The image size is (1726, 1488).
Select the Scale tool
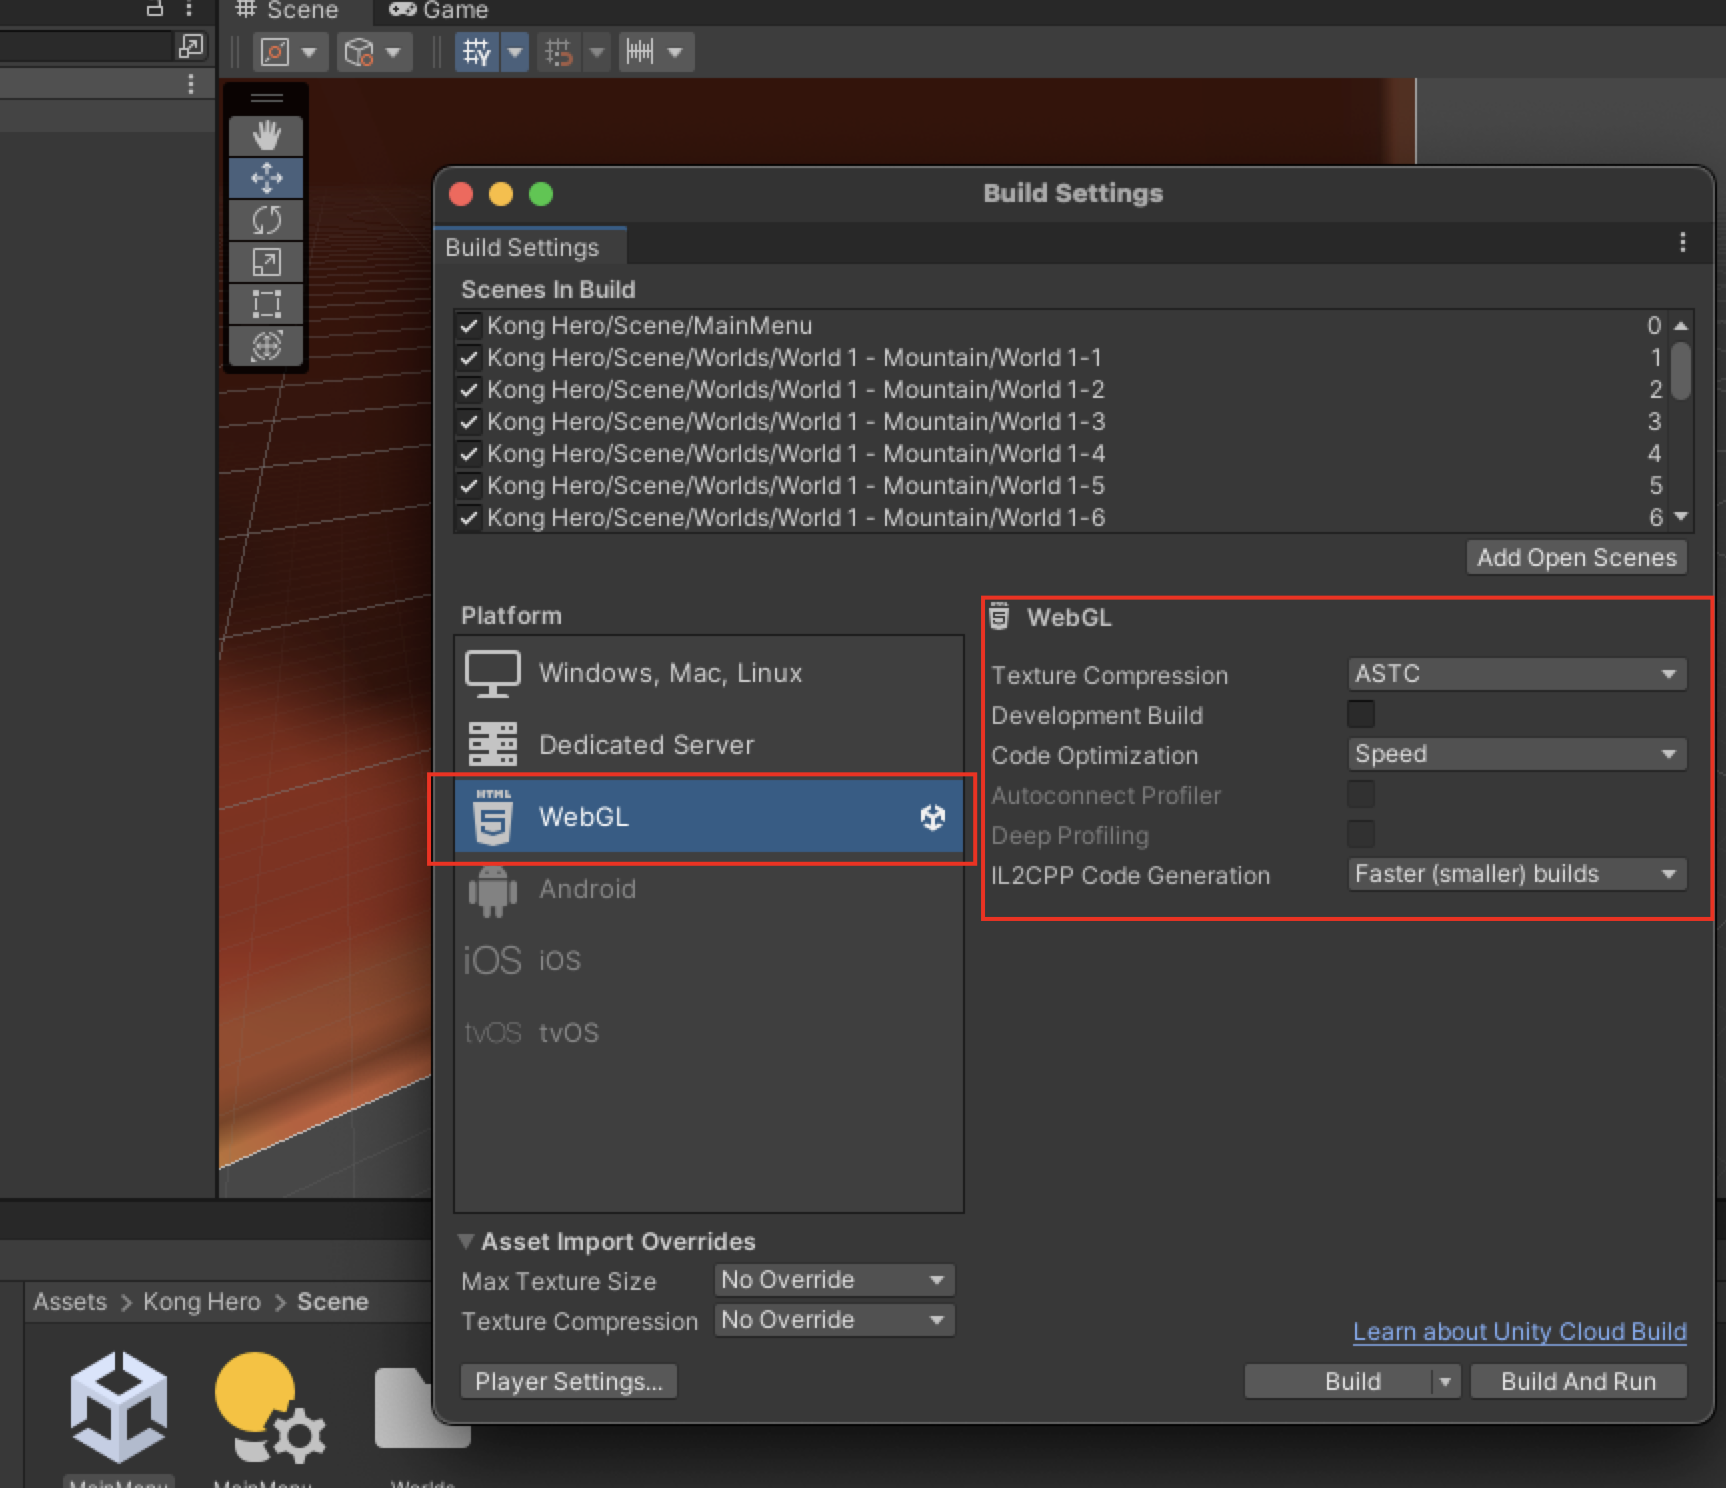tap(266, 262)
